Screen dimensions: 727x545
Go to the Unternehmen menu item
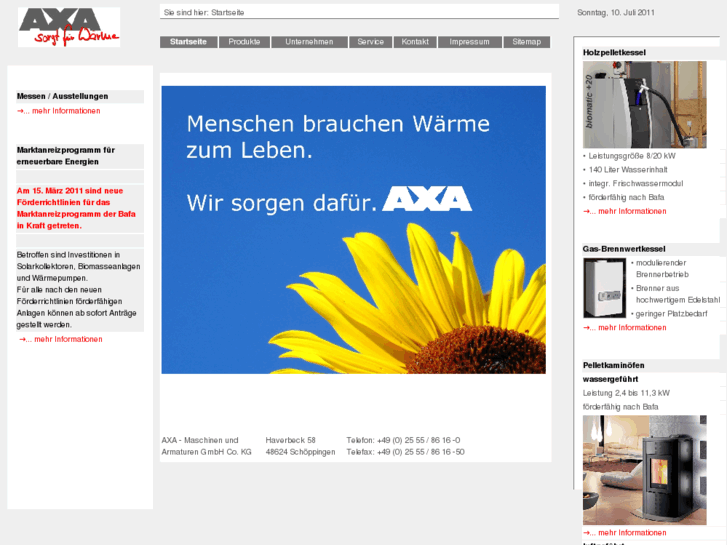coord(309,42)
